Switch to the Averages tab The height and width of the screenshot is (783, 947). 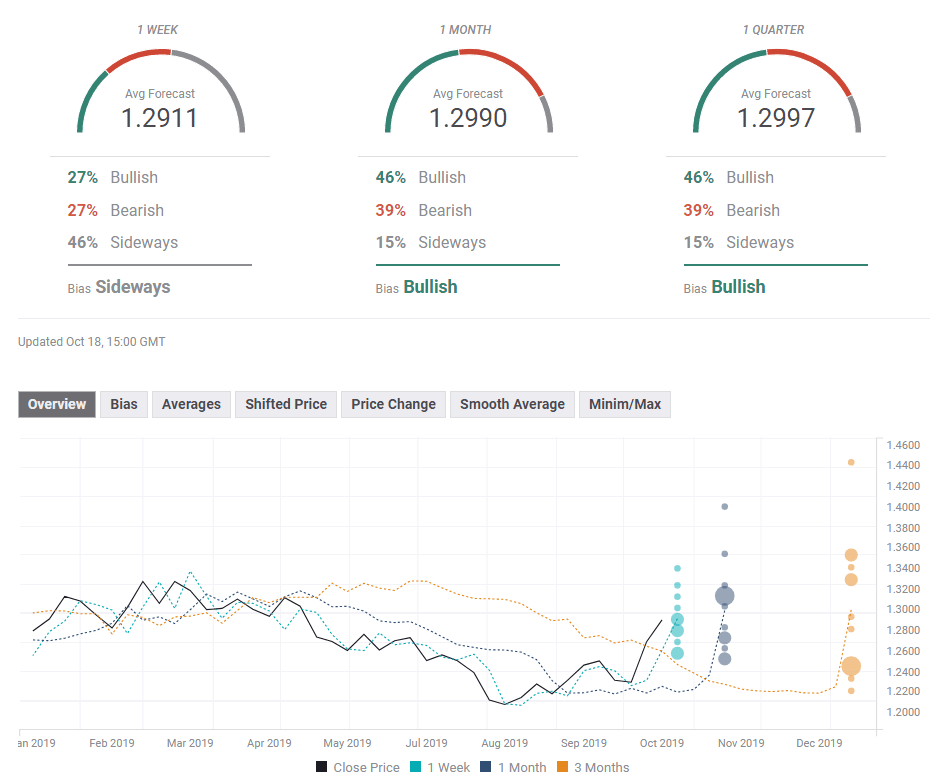pos(191,404)
